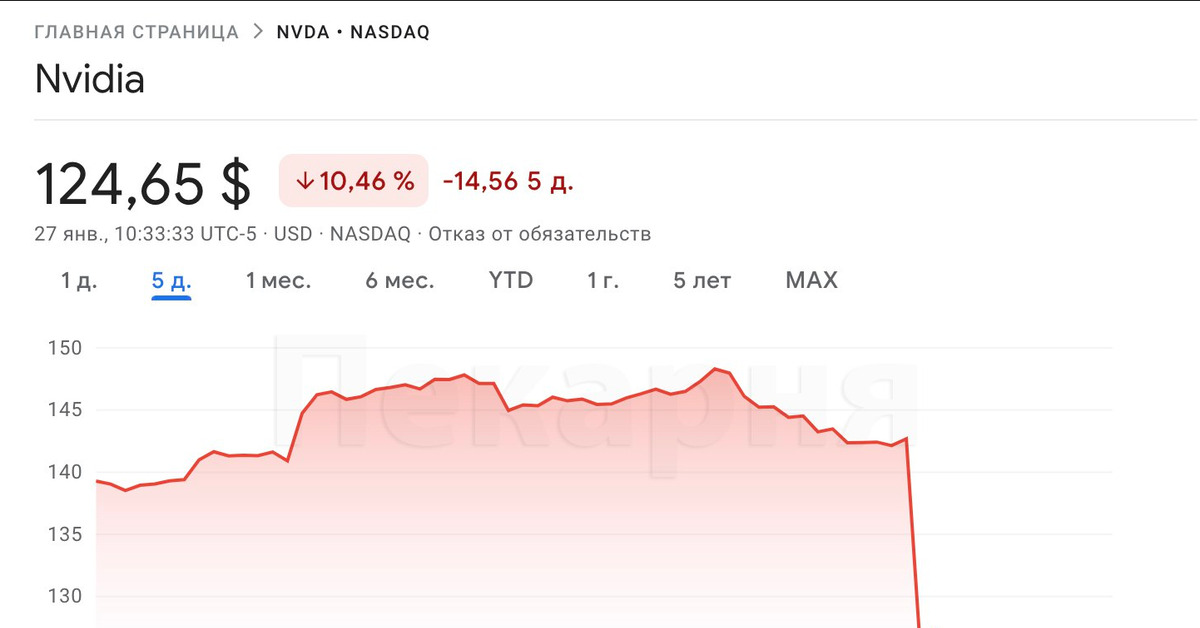Click the breadcrumb chevron separator
The width and height of the screenshot is (1200, 628).
[259, 31]
